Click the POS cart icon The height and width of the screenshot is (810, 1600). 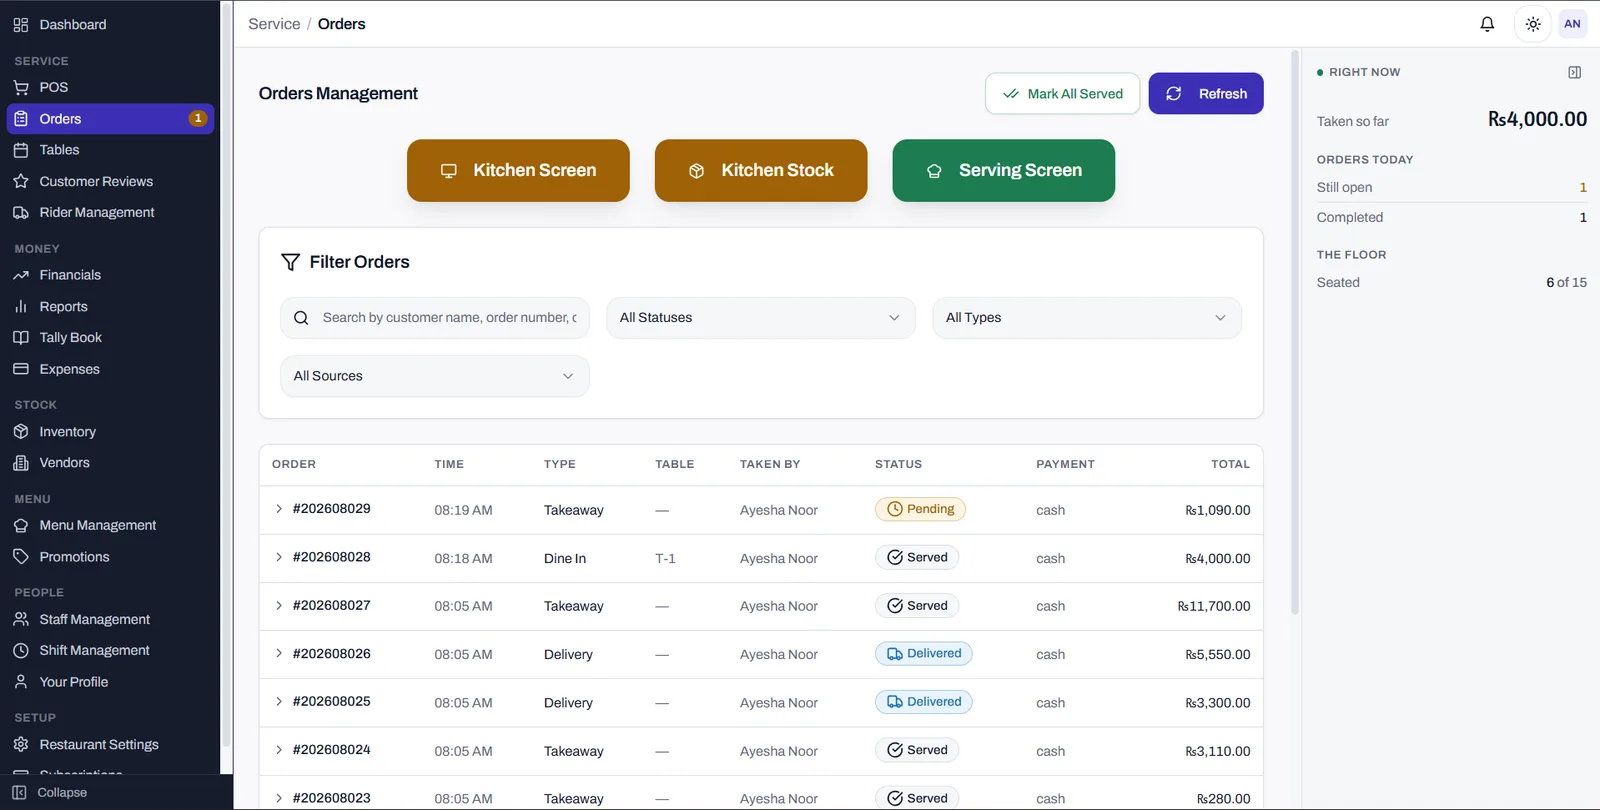click(21, 87)
